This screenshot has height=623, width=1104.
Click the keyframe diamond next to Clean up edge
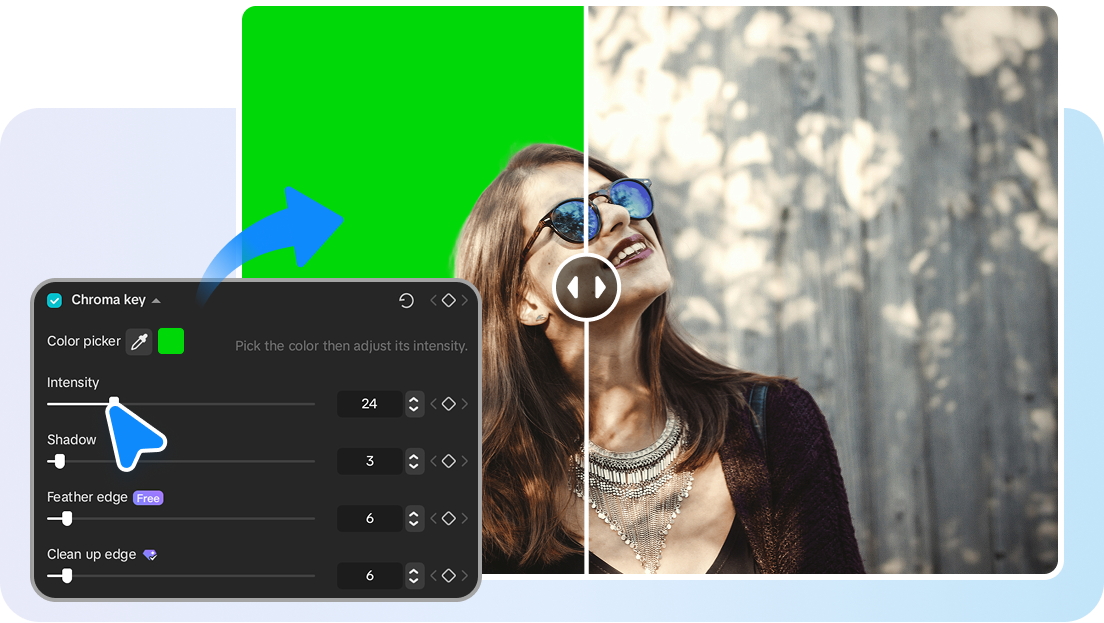(x=447, y=576)
